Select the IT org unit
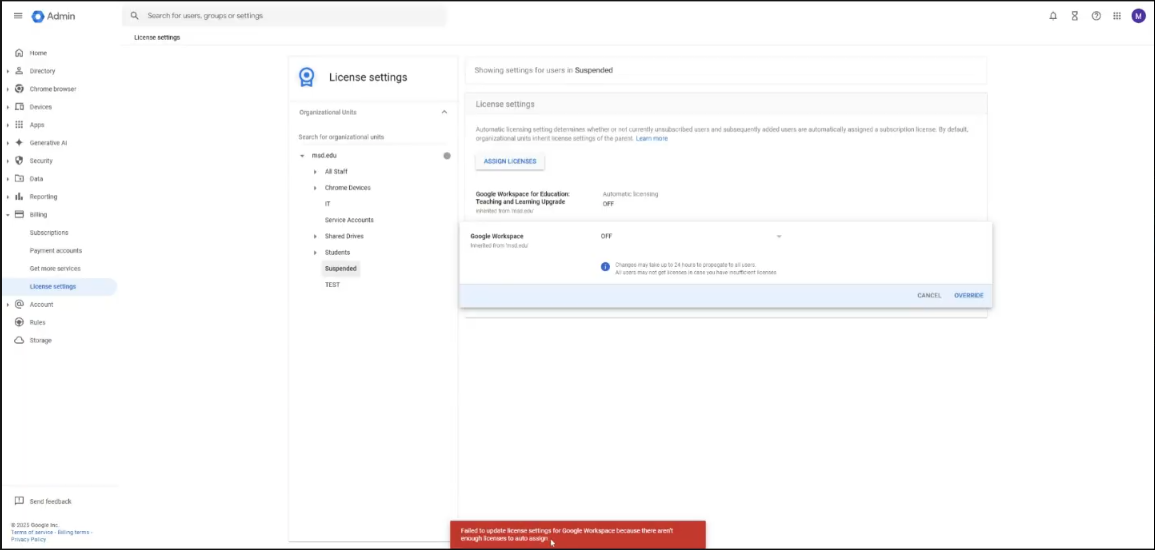 point(328,204)
